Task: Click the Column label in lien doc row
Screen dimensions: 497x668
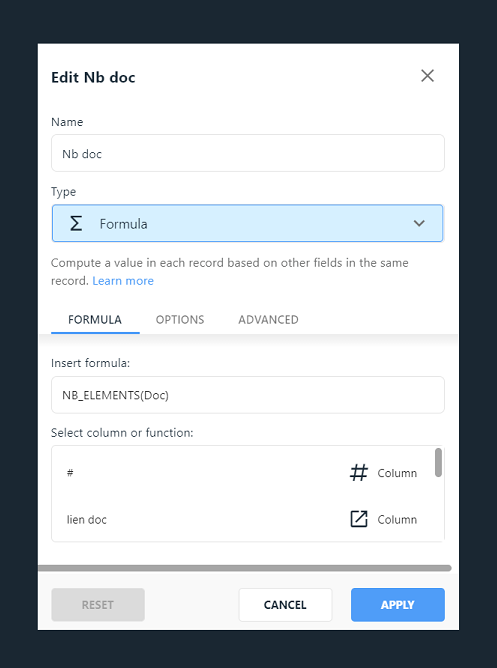Action: tap(397, 520)
